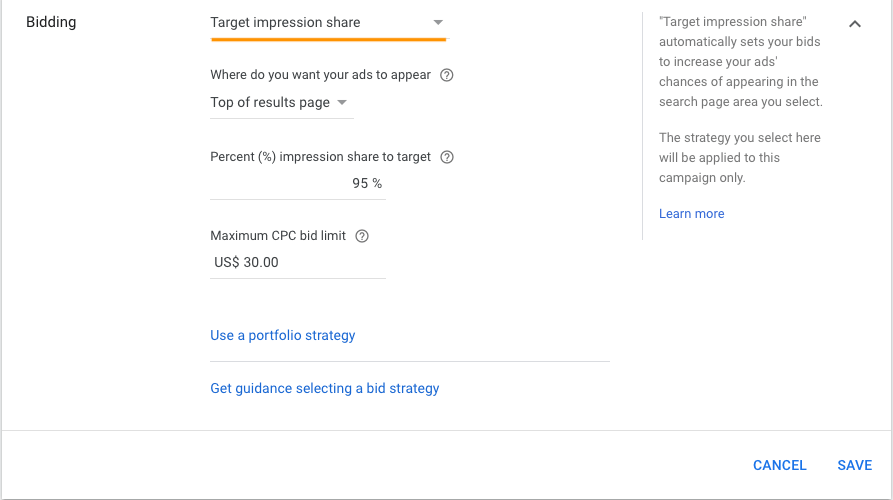893x500 pixels.
Task: Open Use a portfolio strategy link
Action: pos(282,335)
